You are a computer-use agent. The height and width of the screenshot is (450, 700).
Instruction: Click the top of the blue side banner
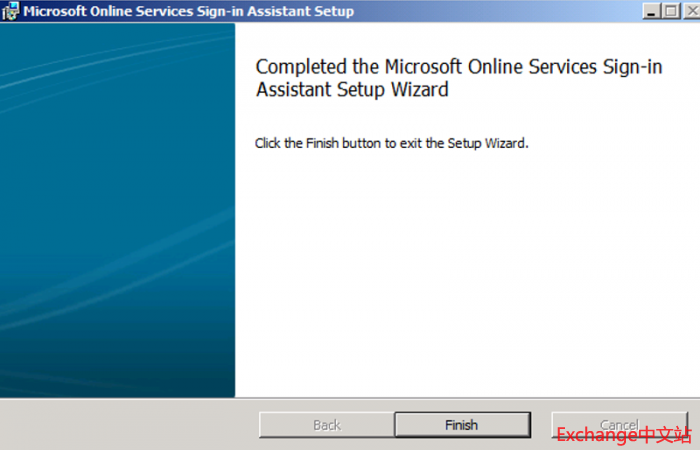[x=117, y=40]
